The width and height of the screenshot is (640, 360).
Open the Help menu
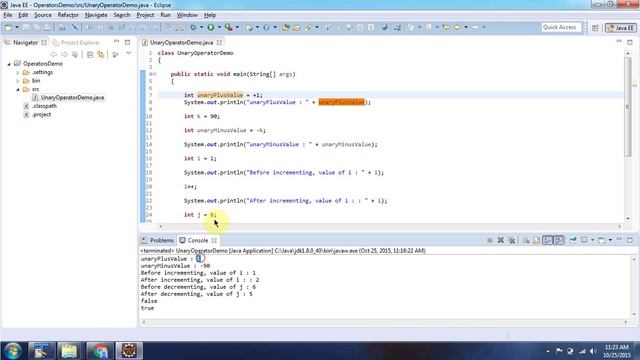click(x=210, y=15)
